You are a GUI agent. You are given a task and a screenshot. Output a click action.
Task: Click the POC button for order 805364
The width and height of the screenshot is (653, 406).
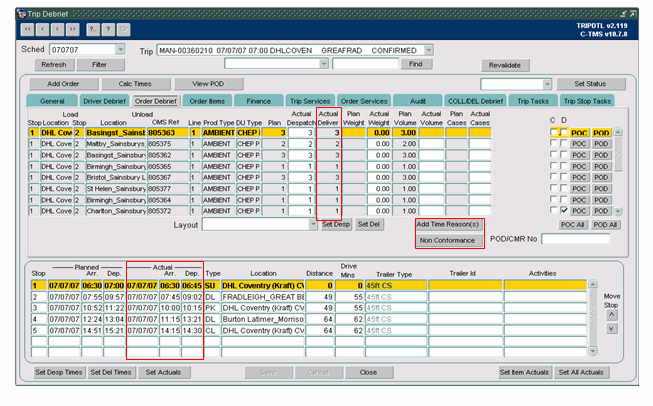579,200
